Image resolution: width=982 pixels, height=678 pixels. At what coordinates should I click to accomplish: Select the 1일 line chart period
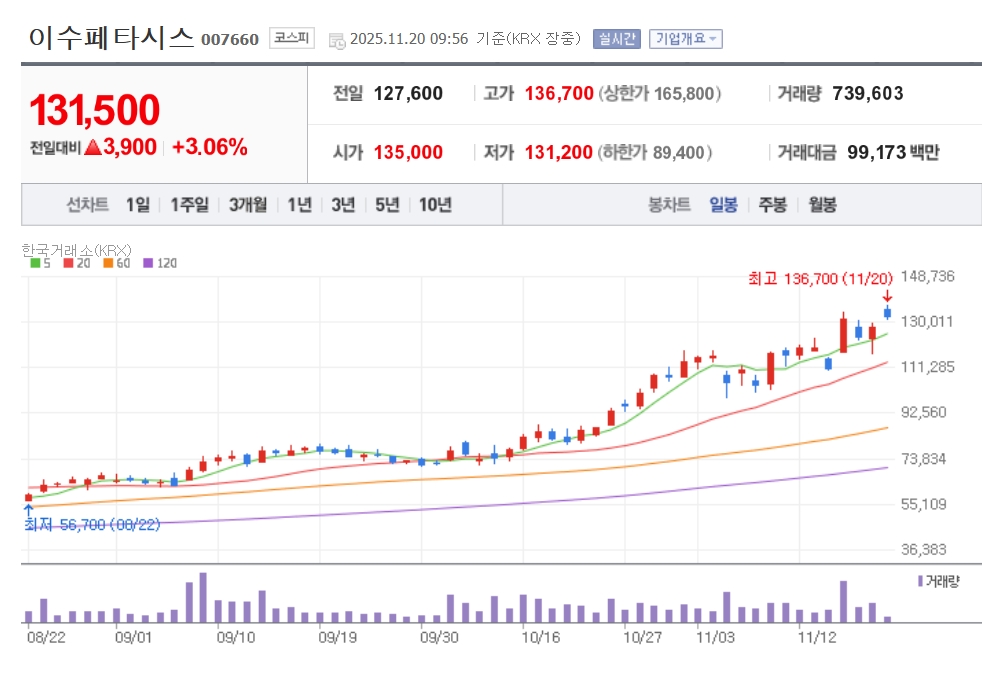[x=137, y=205]
